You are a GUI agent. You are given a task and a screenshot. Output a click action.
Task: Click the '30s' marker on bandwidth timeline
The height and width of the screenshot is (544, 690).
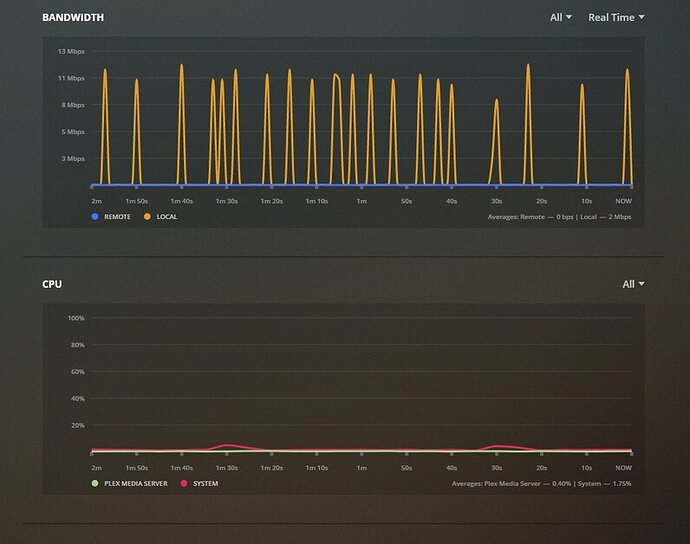coord(497,201)
